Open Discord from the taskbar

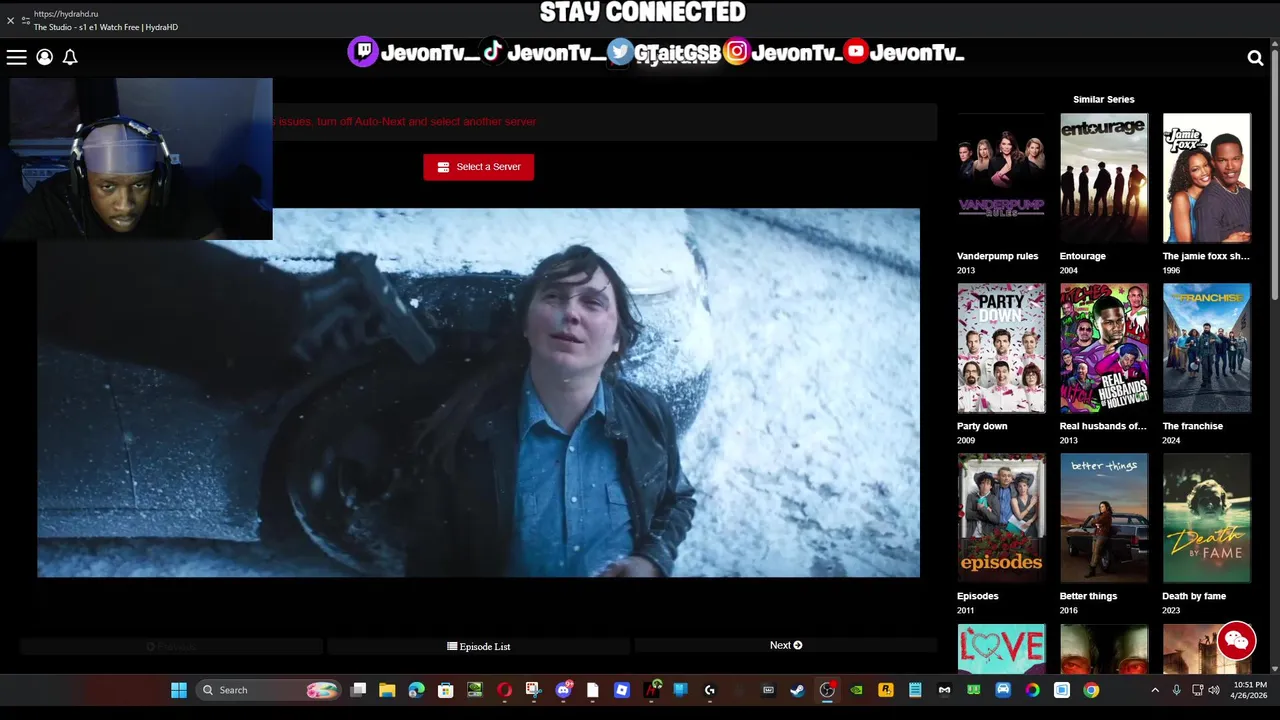click(x=563, y=690)
